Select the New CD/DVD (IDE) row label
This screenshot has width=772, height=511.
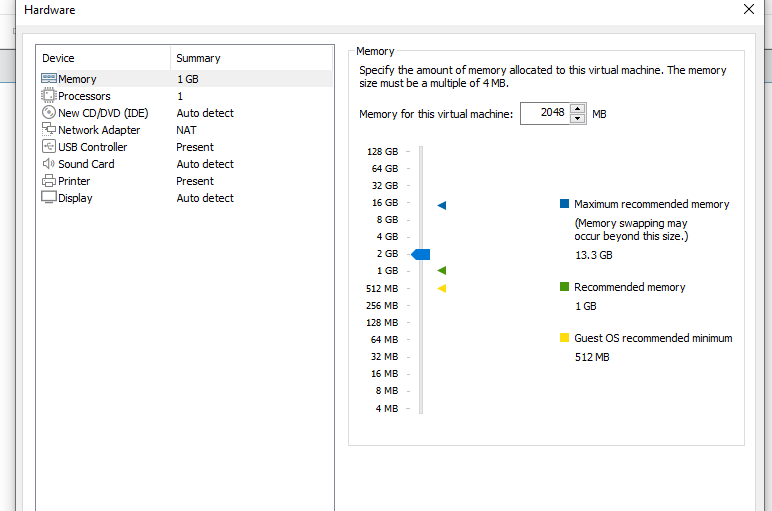pyautogui.click(x=103, y=113)
